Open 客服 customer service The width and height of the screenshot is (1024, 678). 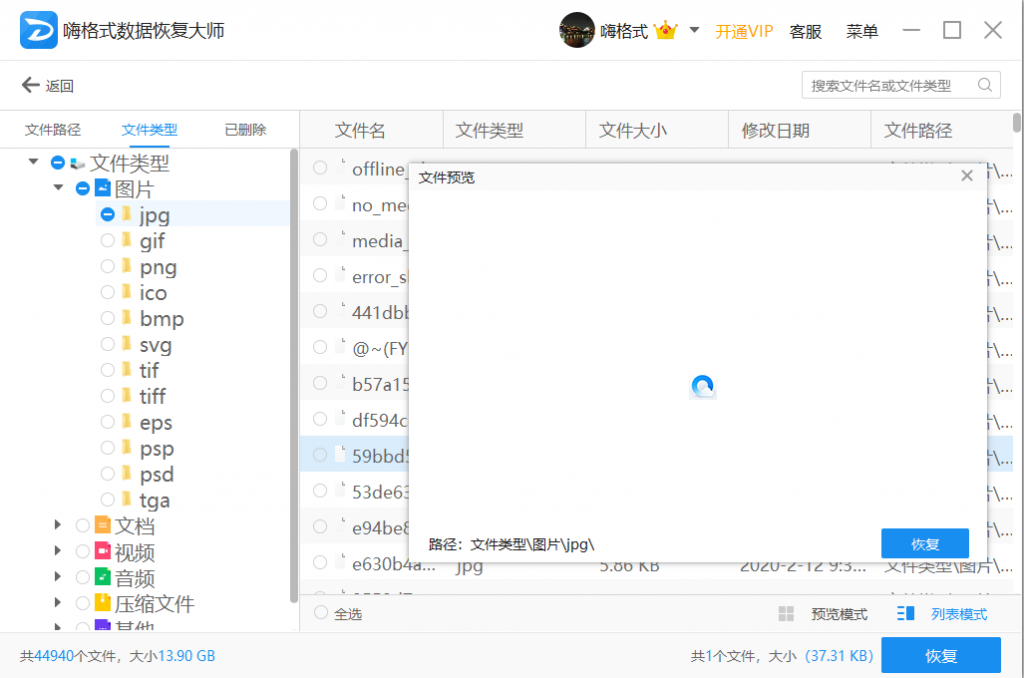[805, 31]
